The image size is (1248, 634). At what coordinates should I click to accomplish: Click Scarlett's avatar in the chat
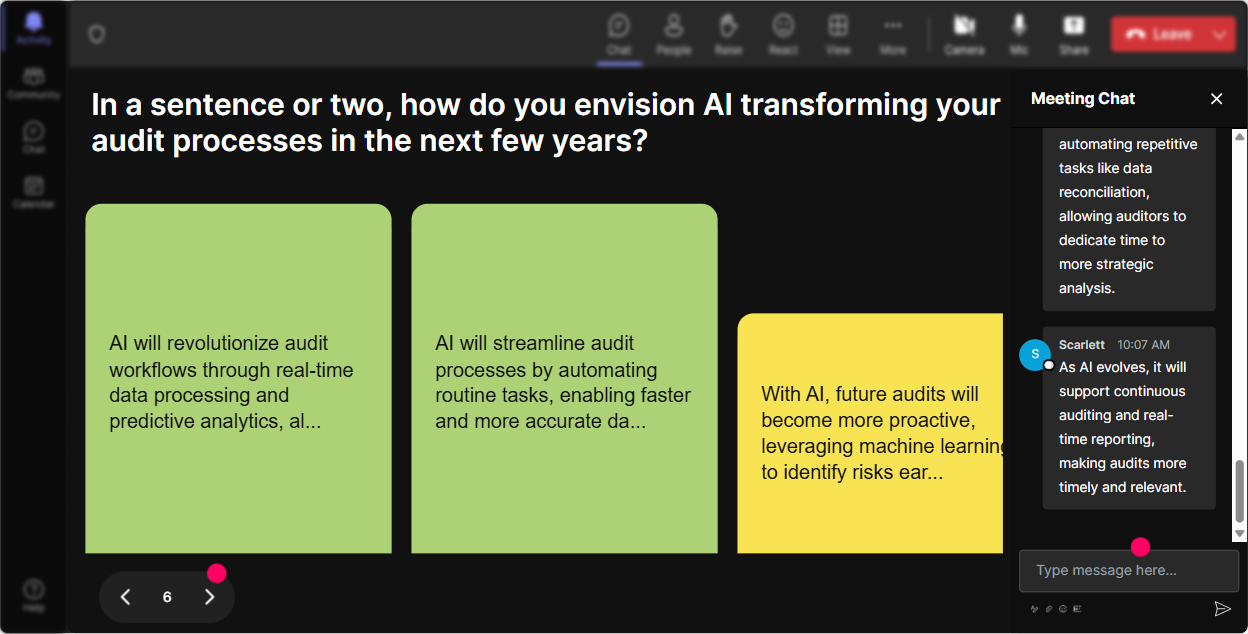pos(1034,355)
